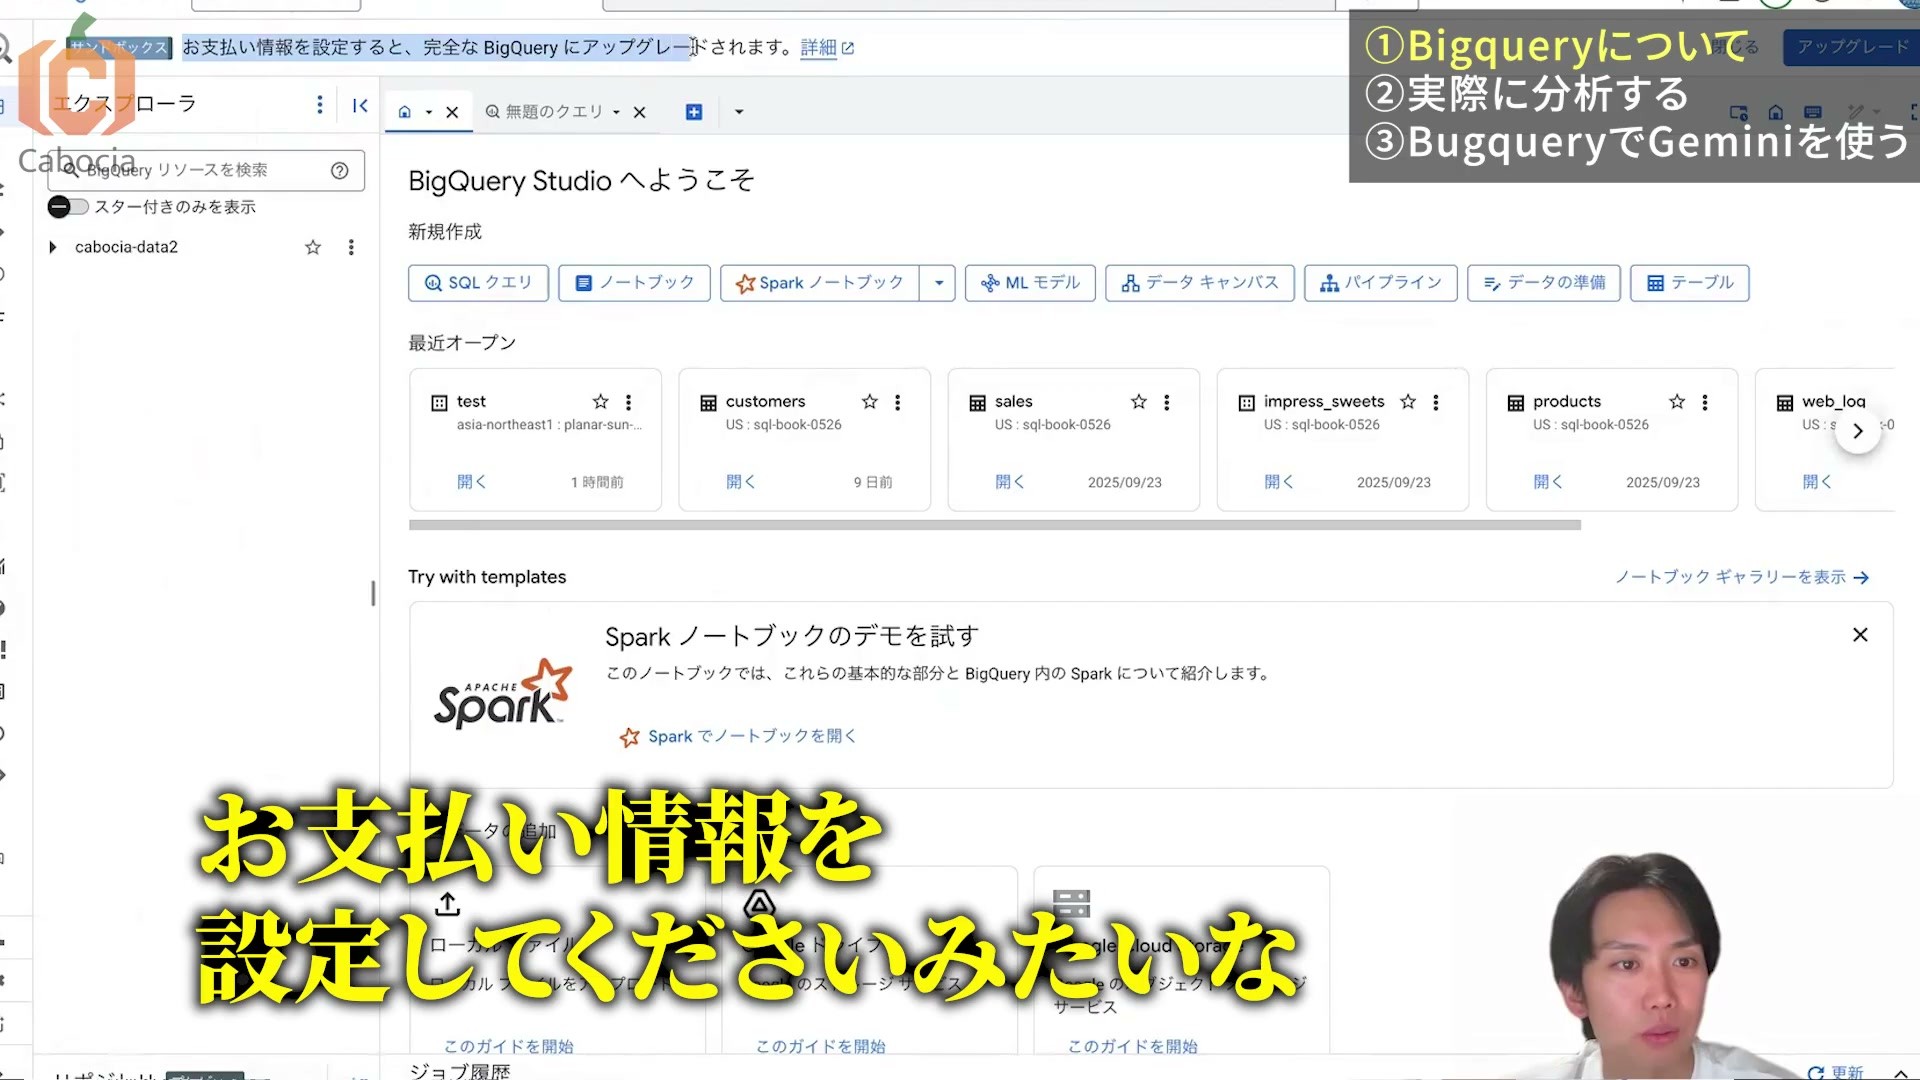Image resolution: width=1920 pixels, height=1080 pixels.
Task: Start the local file upload guide
Action: coord(508,1046)
